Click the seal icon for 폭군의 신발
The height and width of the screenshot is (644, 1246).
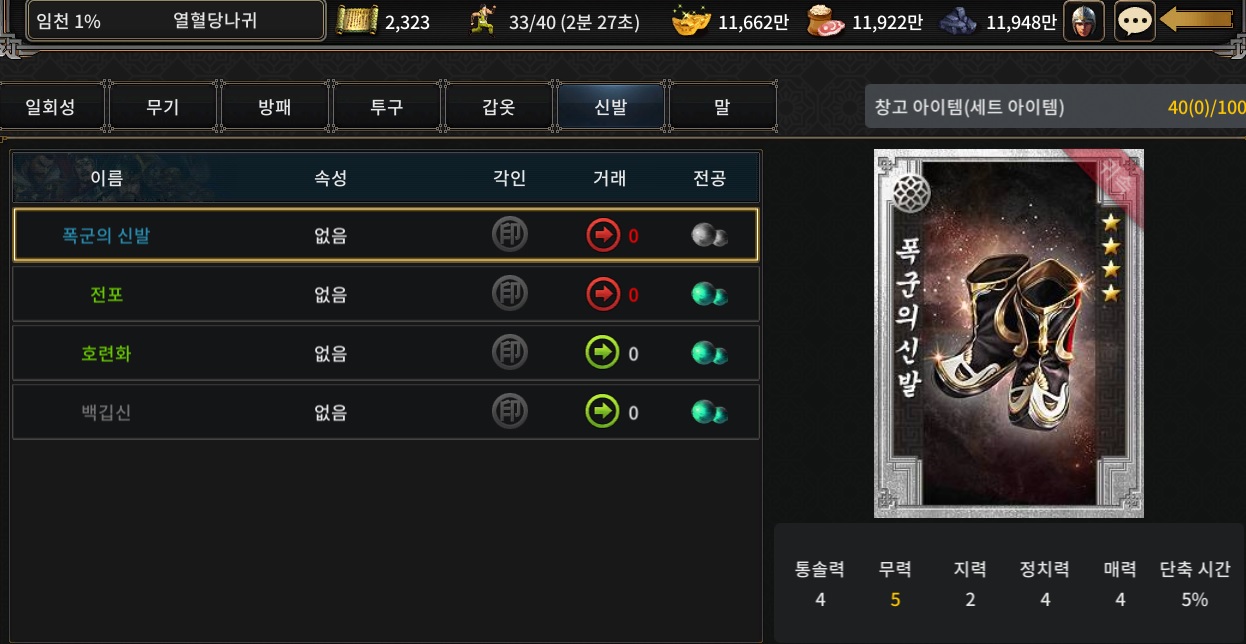tap(510, 235)
